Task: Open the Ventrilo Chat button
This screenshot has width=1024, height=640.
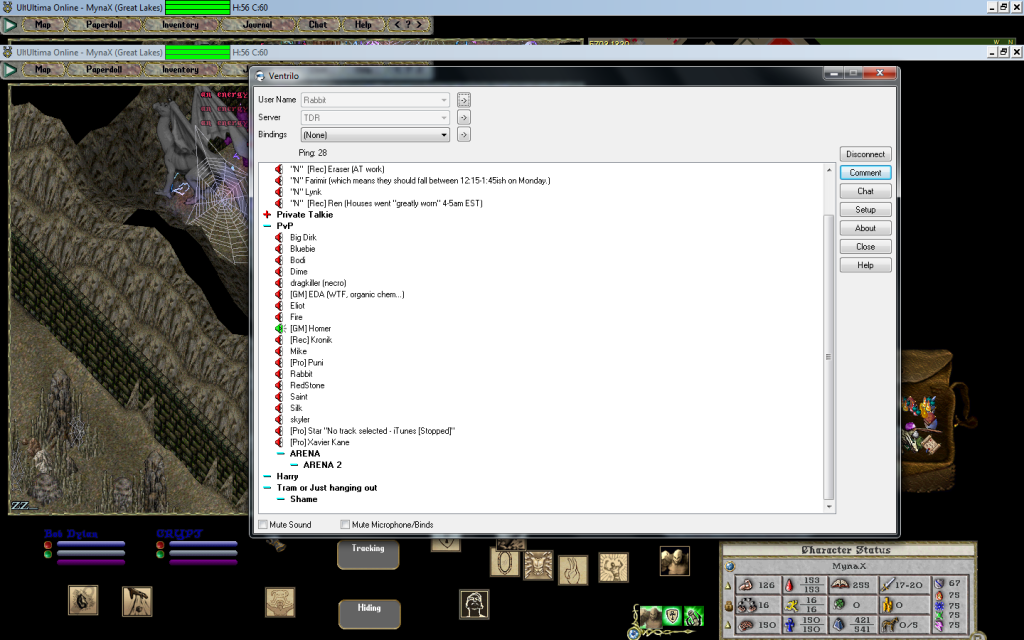Action: (x=865, y=191)
